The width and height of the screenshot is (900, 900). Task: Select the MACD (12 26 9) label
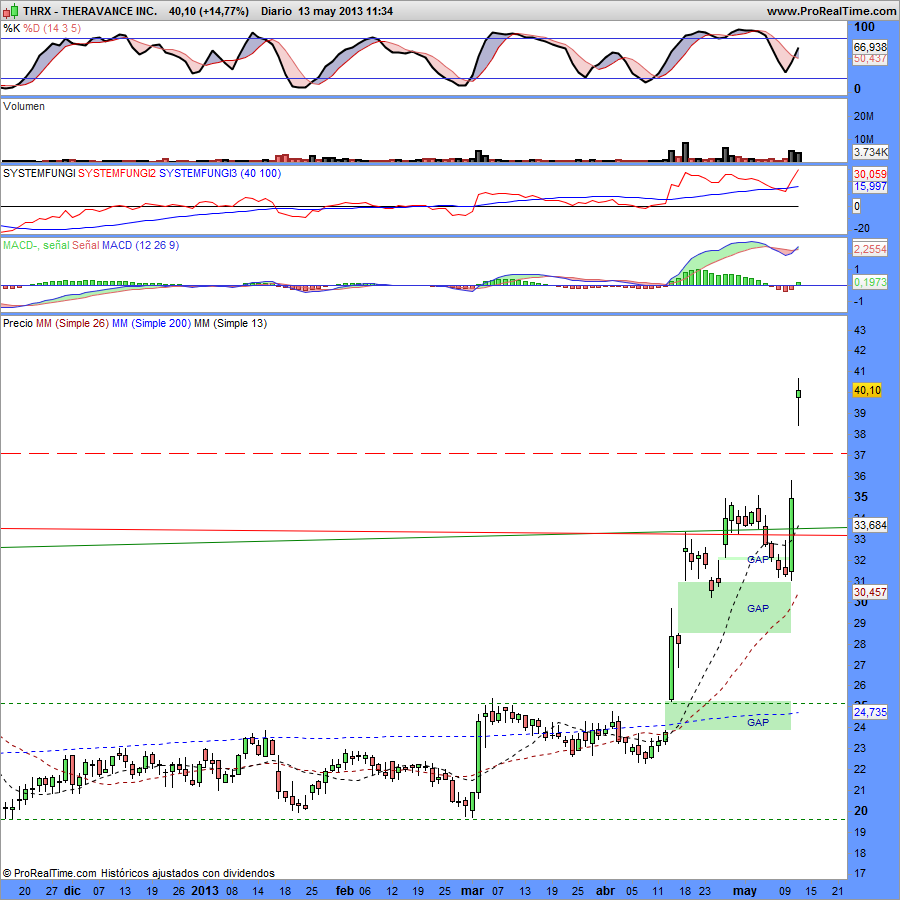tap(141, 245)
